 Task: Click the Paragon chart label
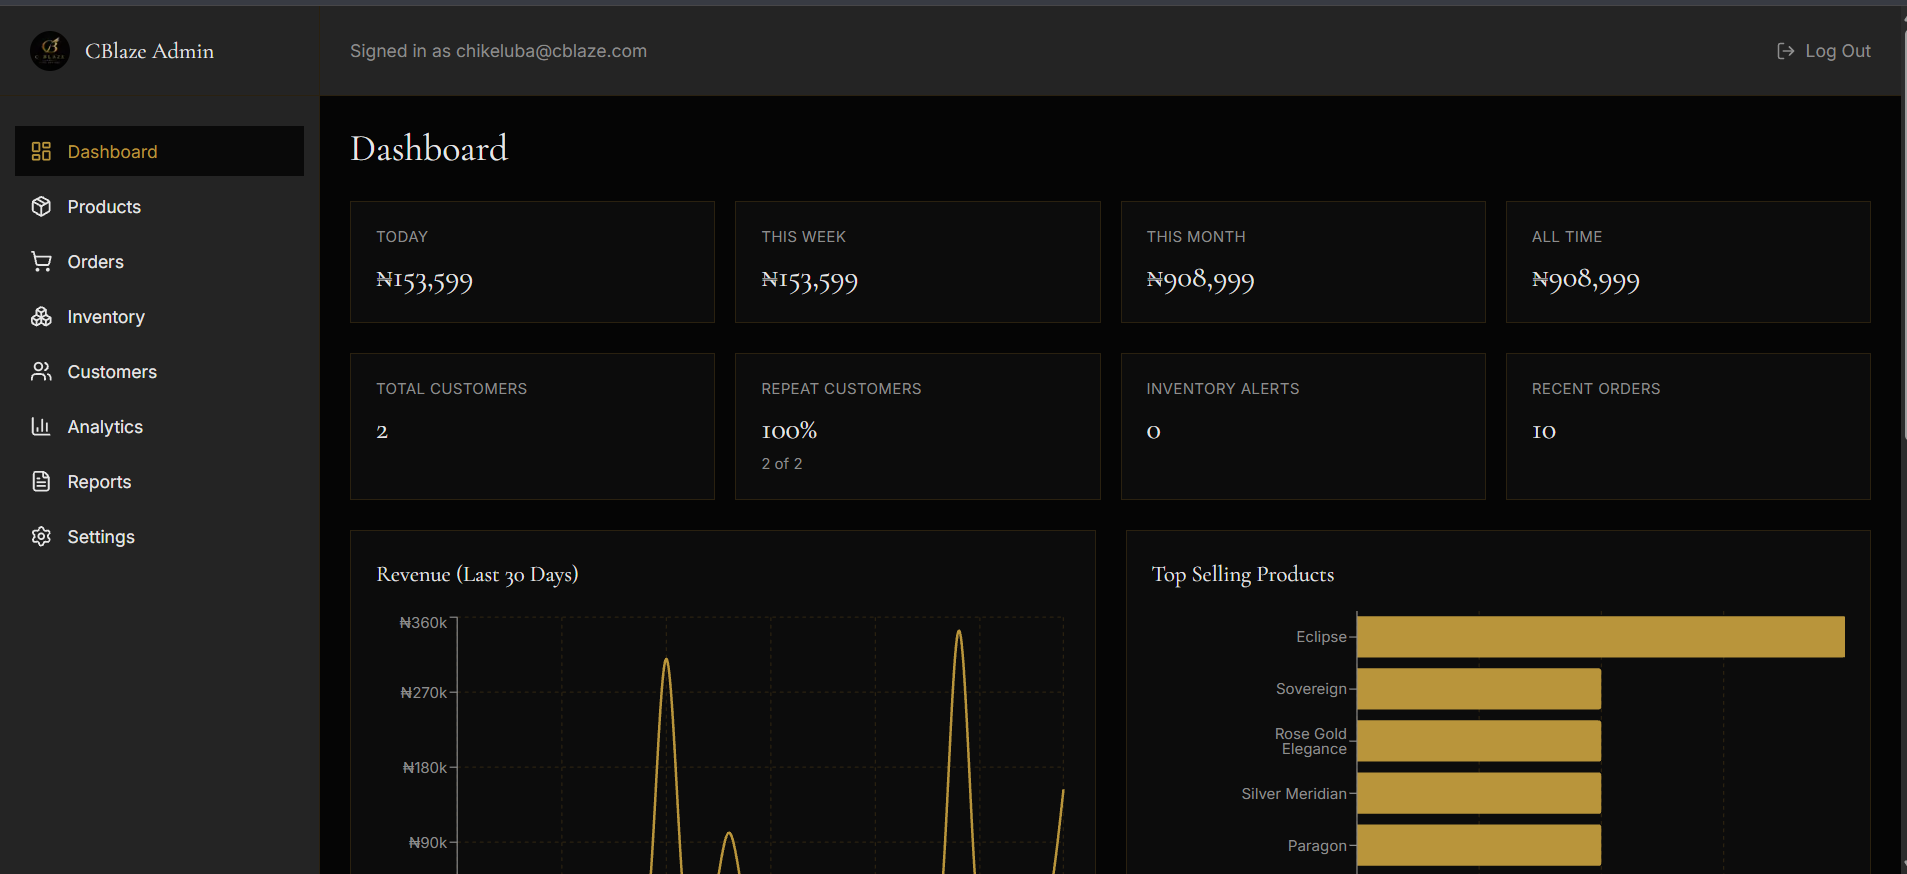pos(1317,846)
